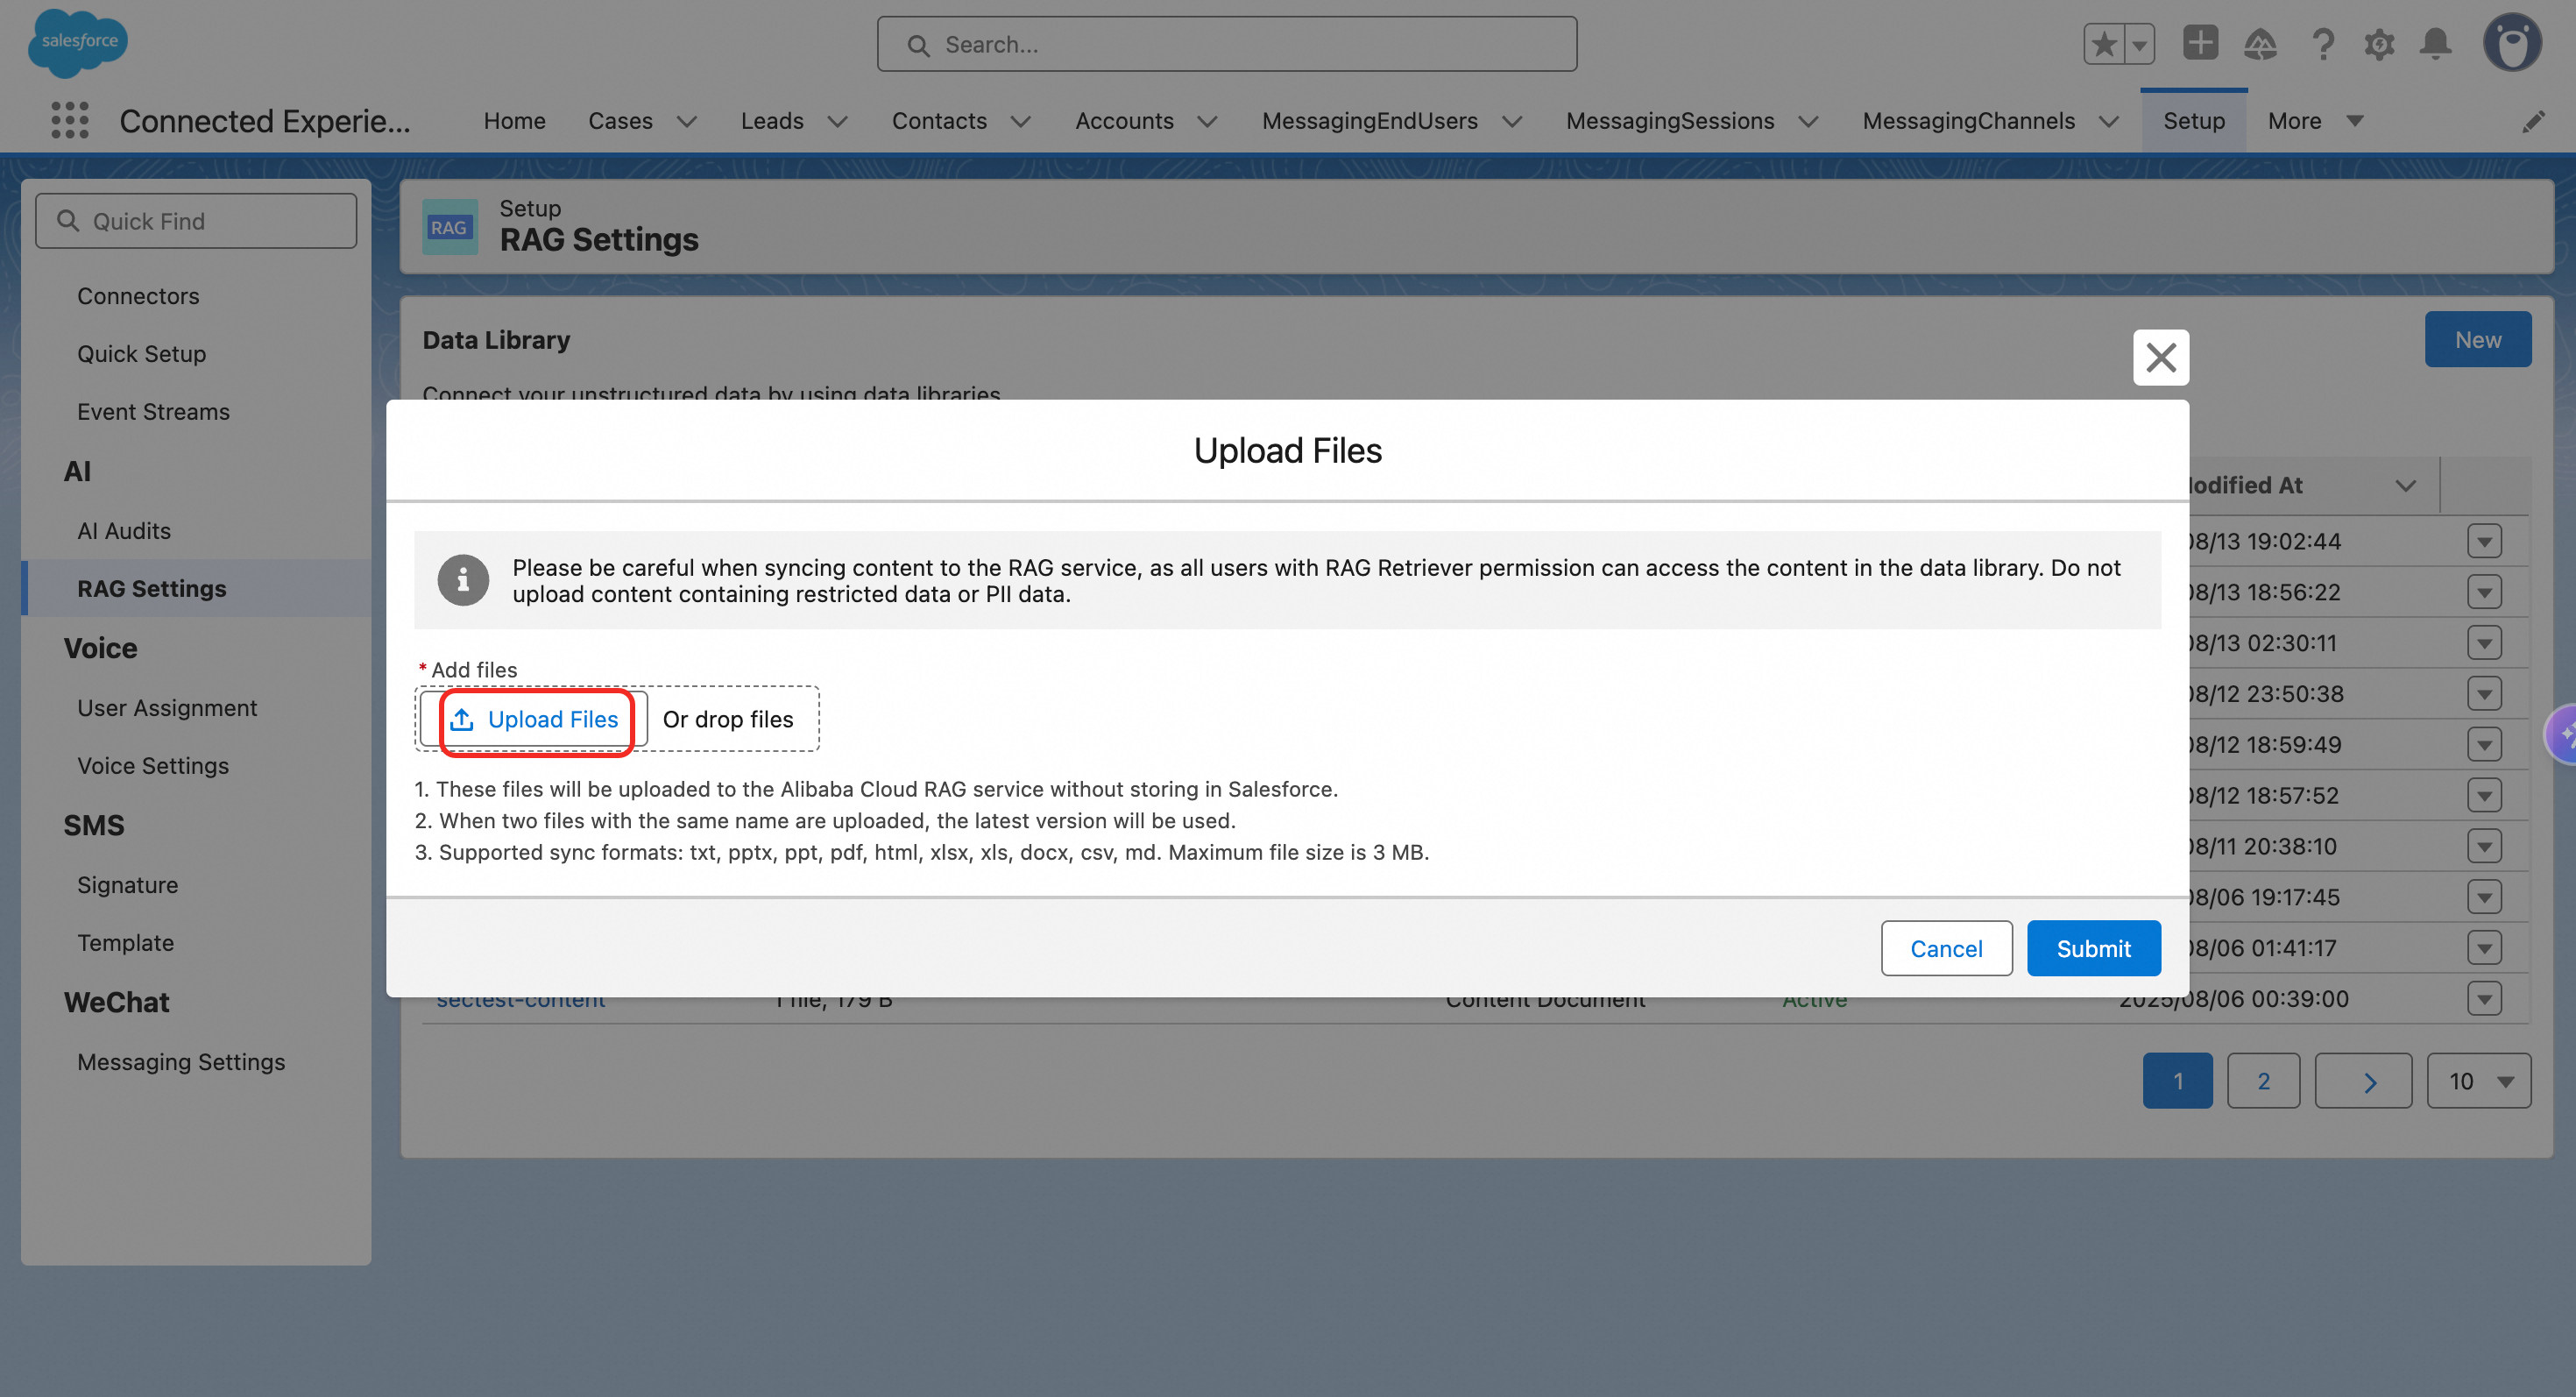Open row actions for 08/11 20:38:10 entry
Viewport: 2576px width, 1397px height.
(2484, 846)
